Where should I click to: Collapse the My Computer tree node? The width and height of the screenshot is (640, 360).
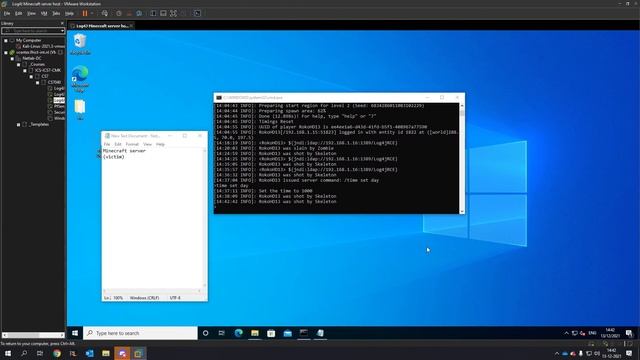coord(6,40)
